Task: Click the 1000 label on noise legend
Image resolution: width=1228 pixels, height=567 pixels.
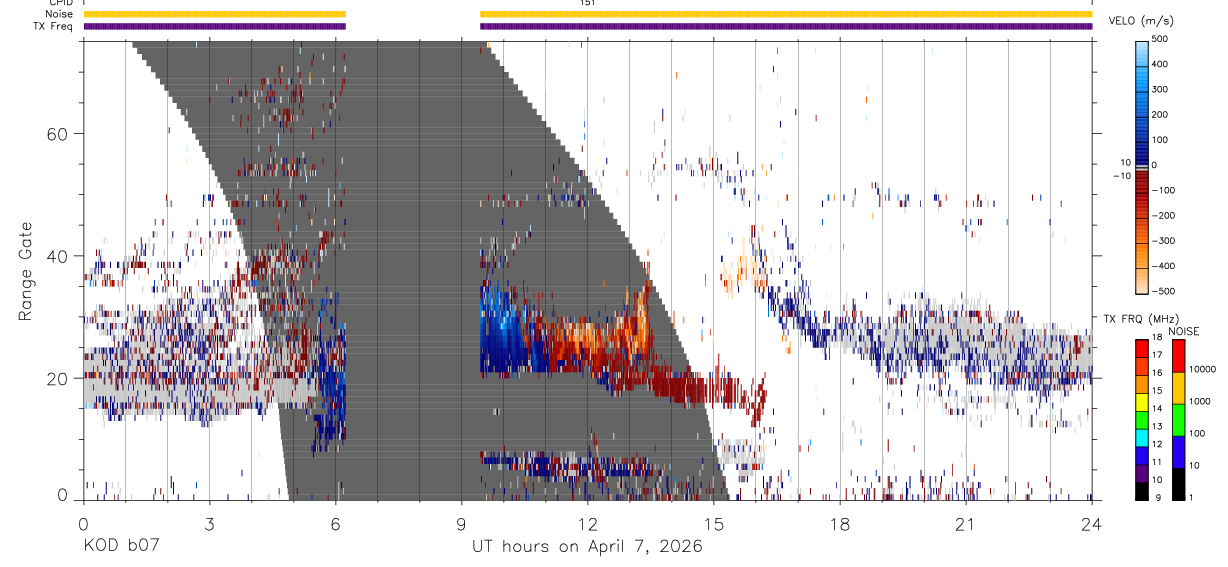Action: point(1200,401)
